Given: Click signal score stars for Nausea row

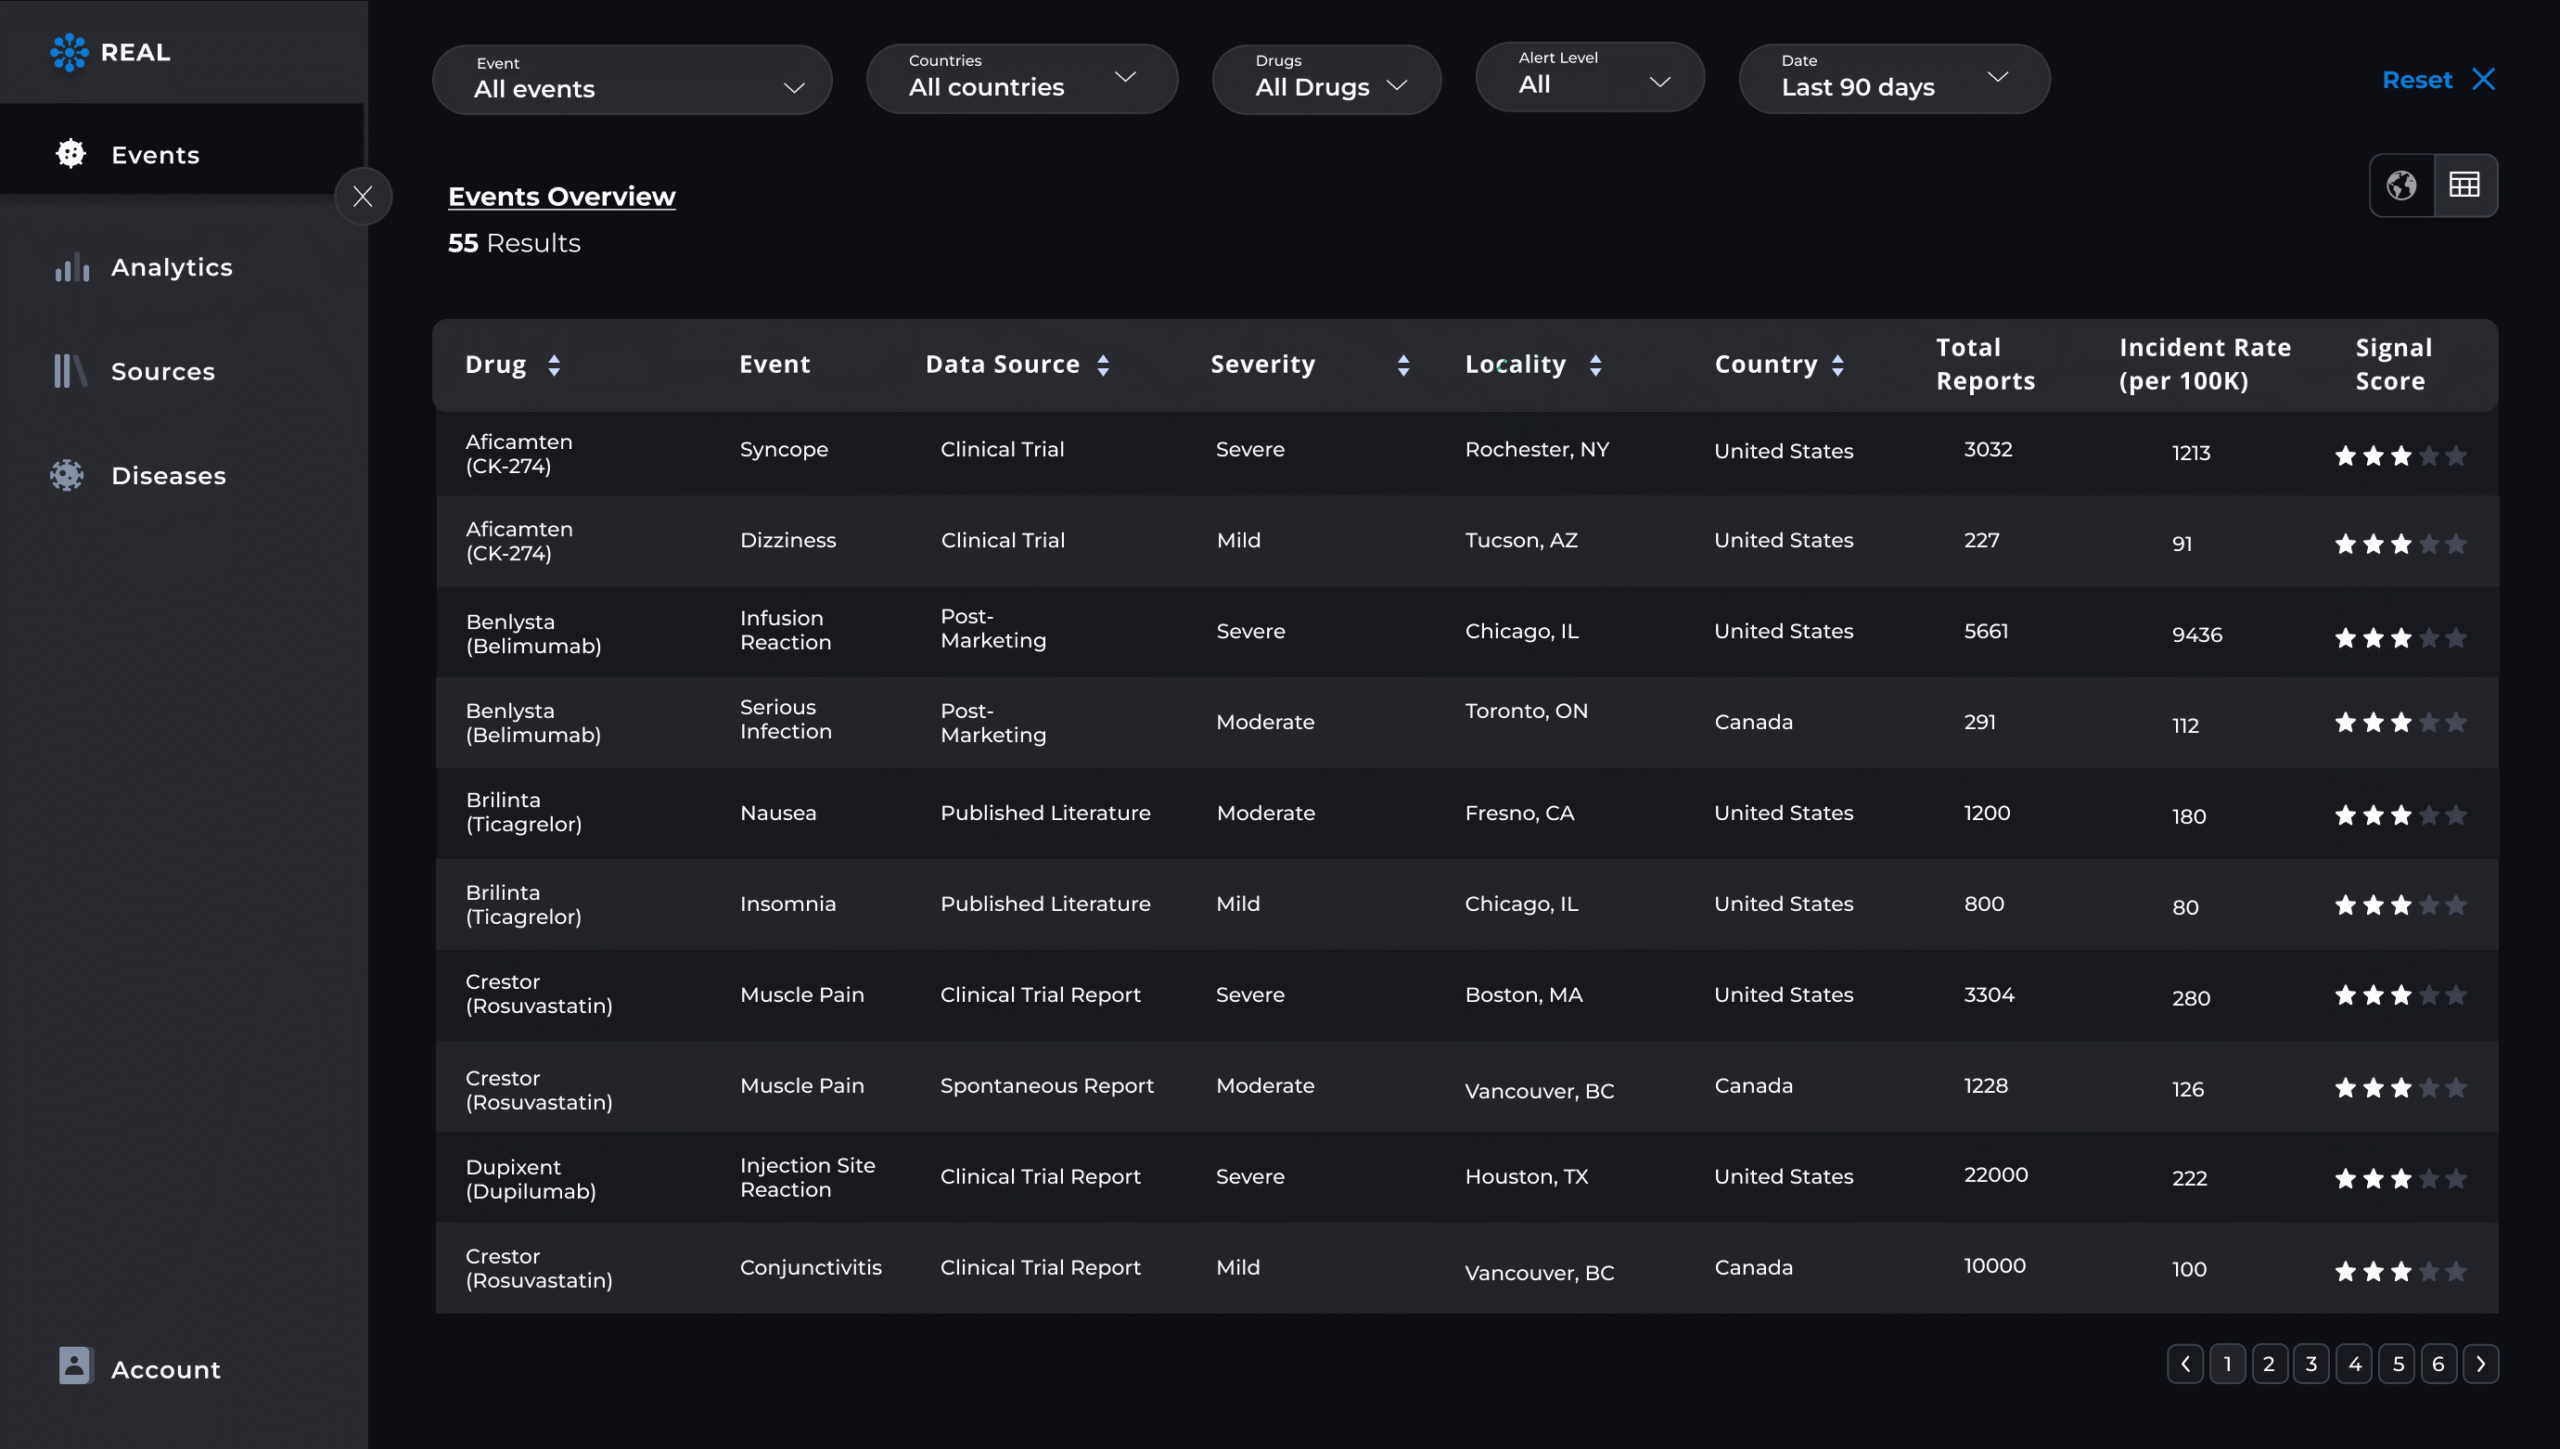Looking at the screenshot, I should tap(2400, 815).
